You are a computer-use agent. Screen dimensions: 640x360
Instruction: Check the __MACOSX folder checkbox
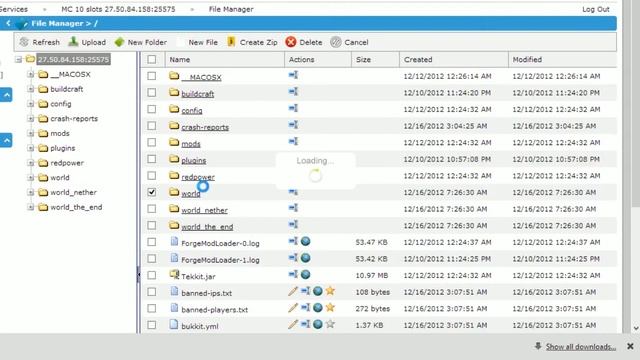coord(151,76)
